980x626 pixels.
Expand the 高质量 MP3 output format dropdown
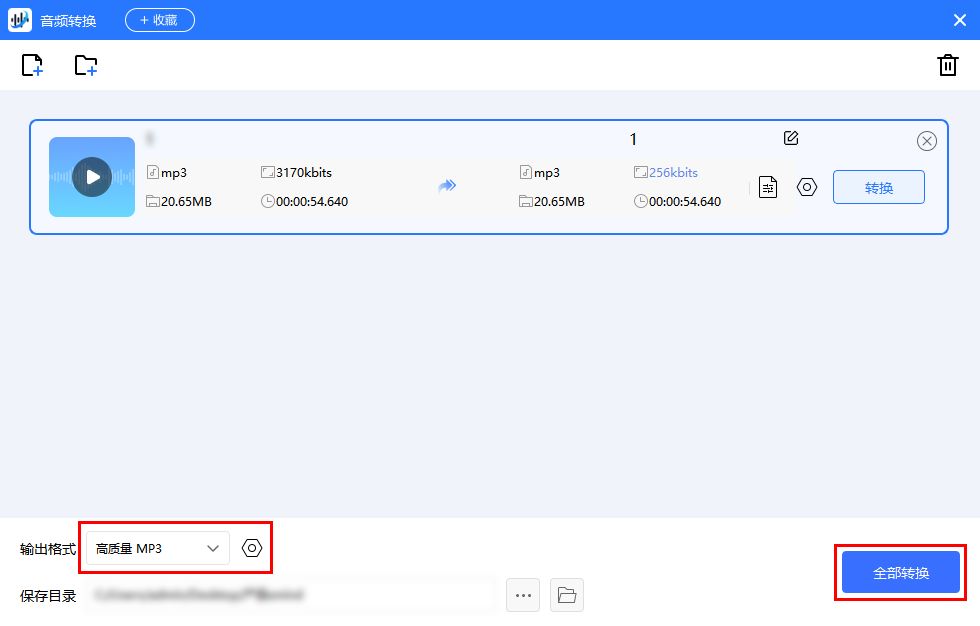point(158,548)
